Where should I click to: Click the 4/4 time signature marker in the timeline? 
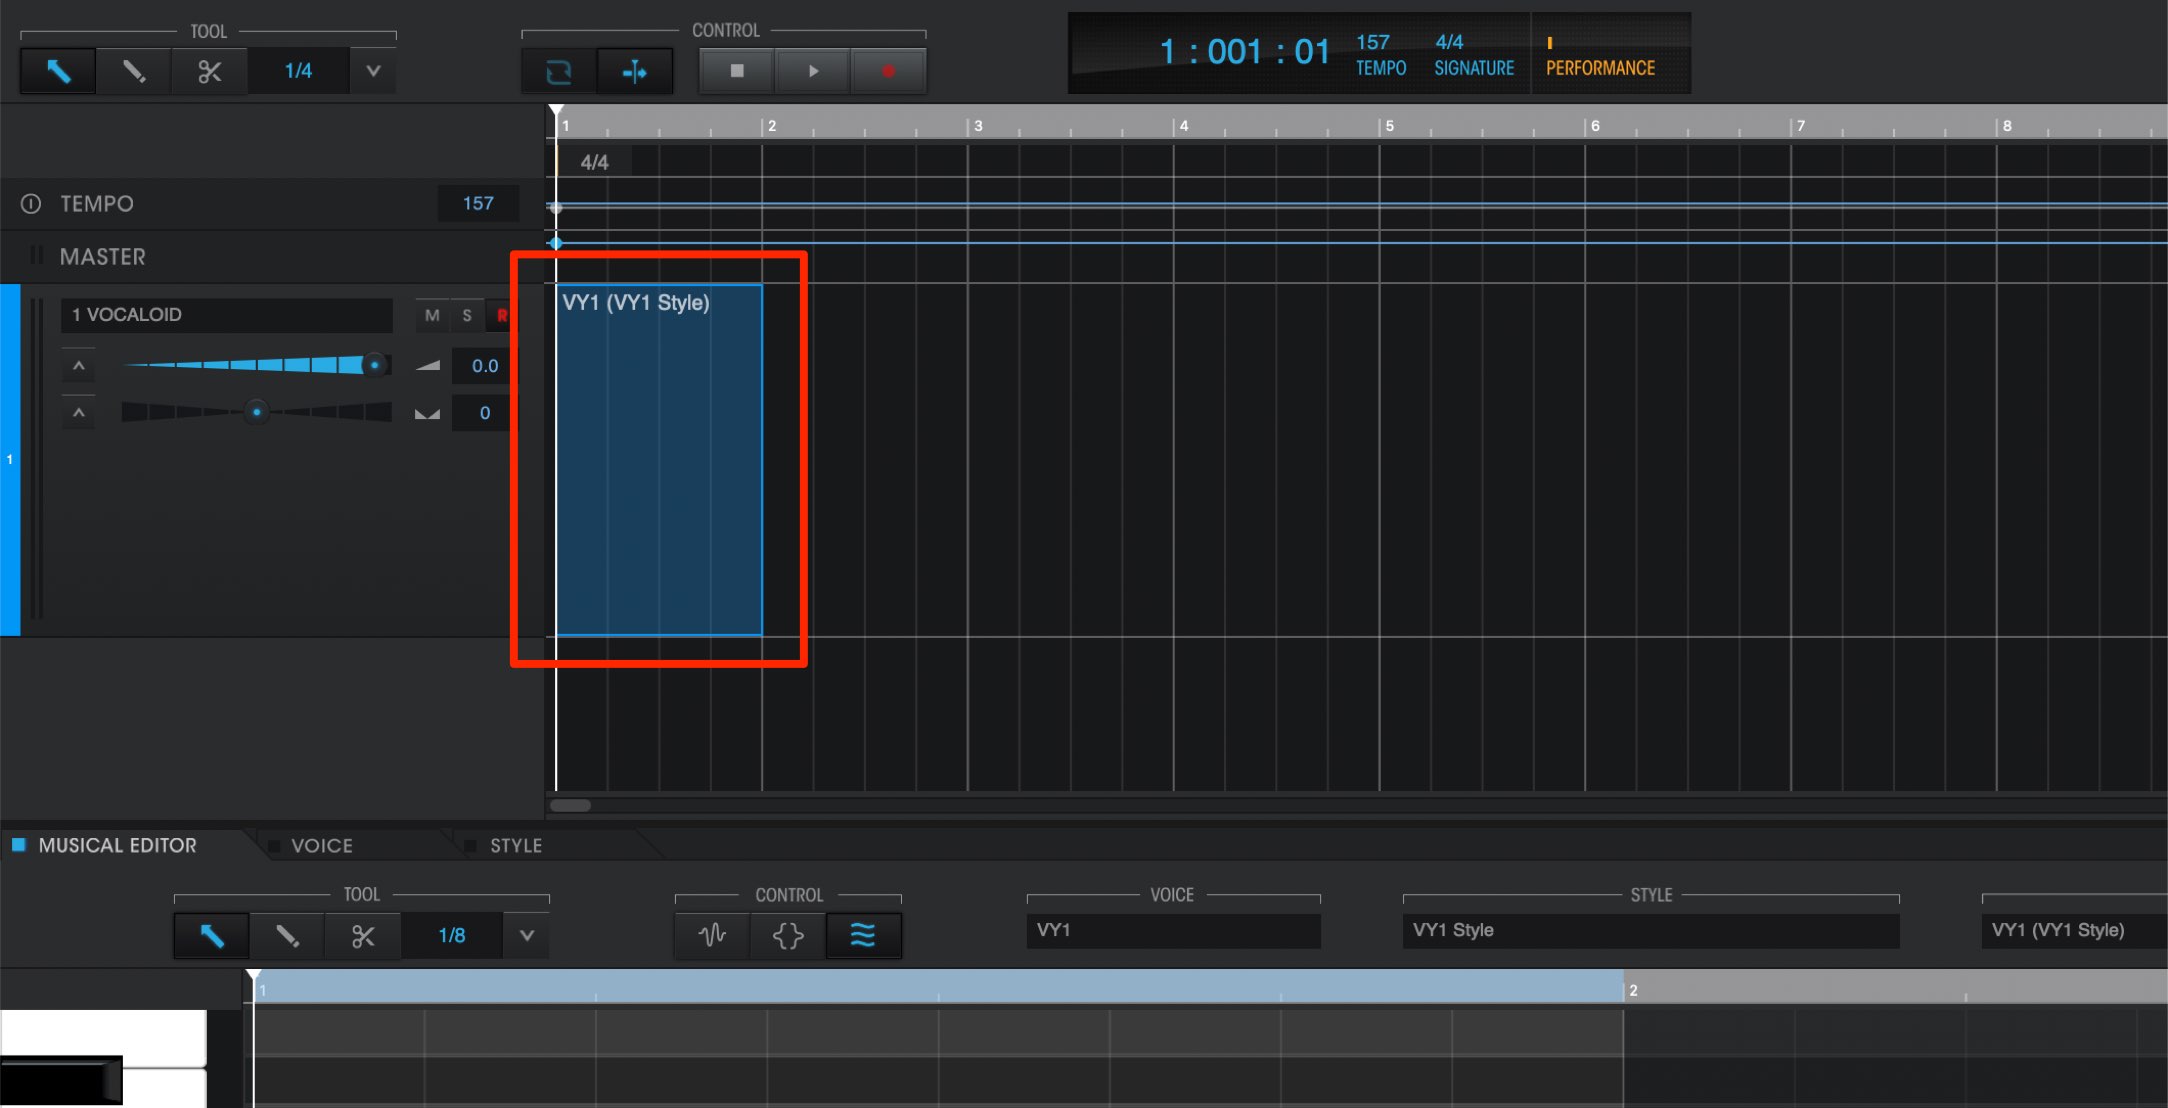coord(594,162)
